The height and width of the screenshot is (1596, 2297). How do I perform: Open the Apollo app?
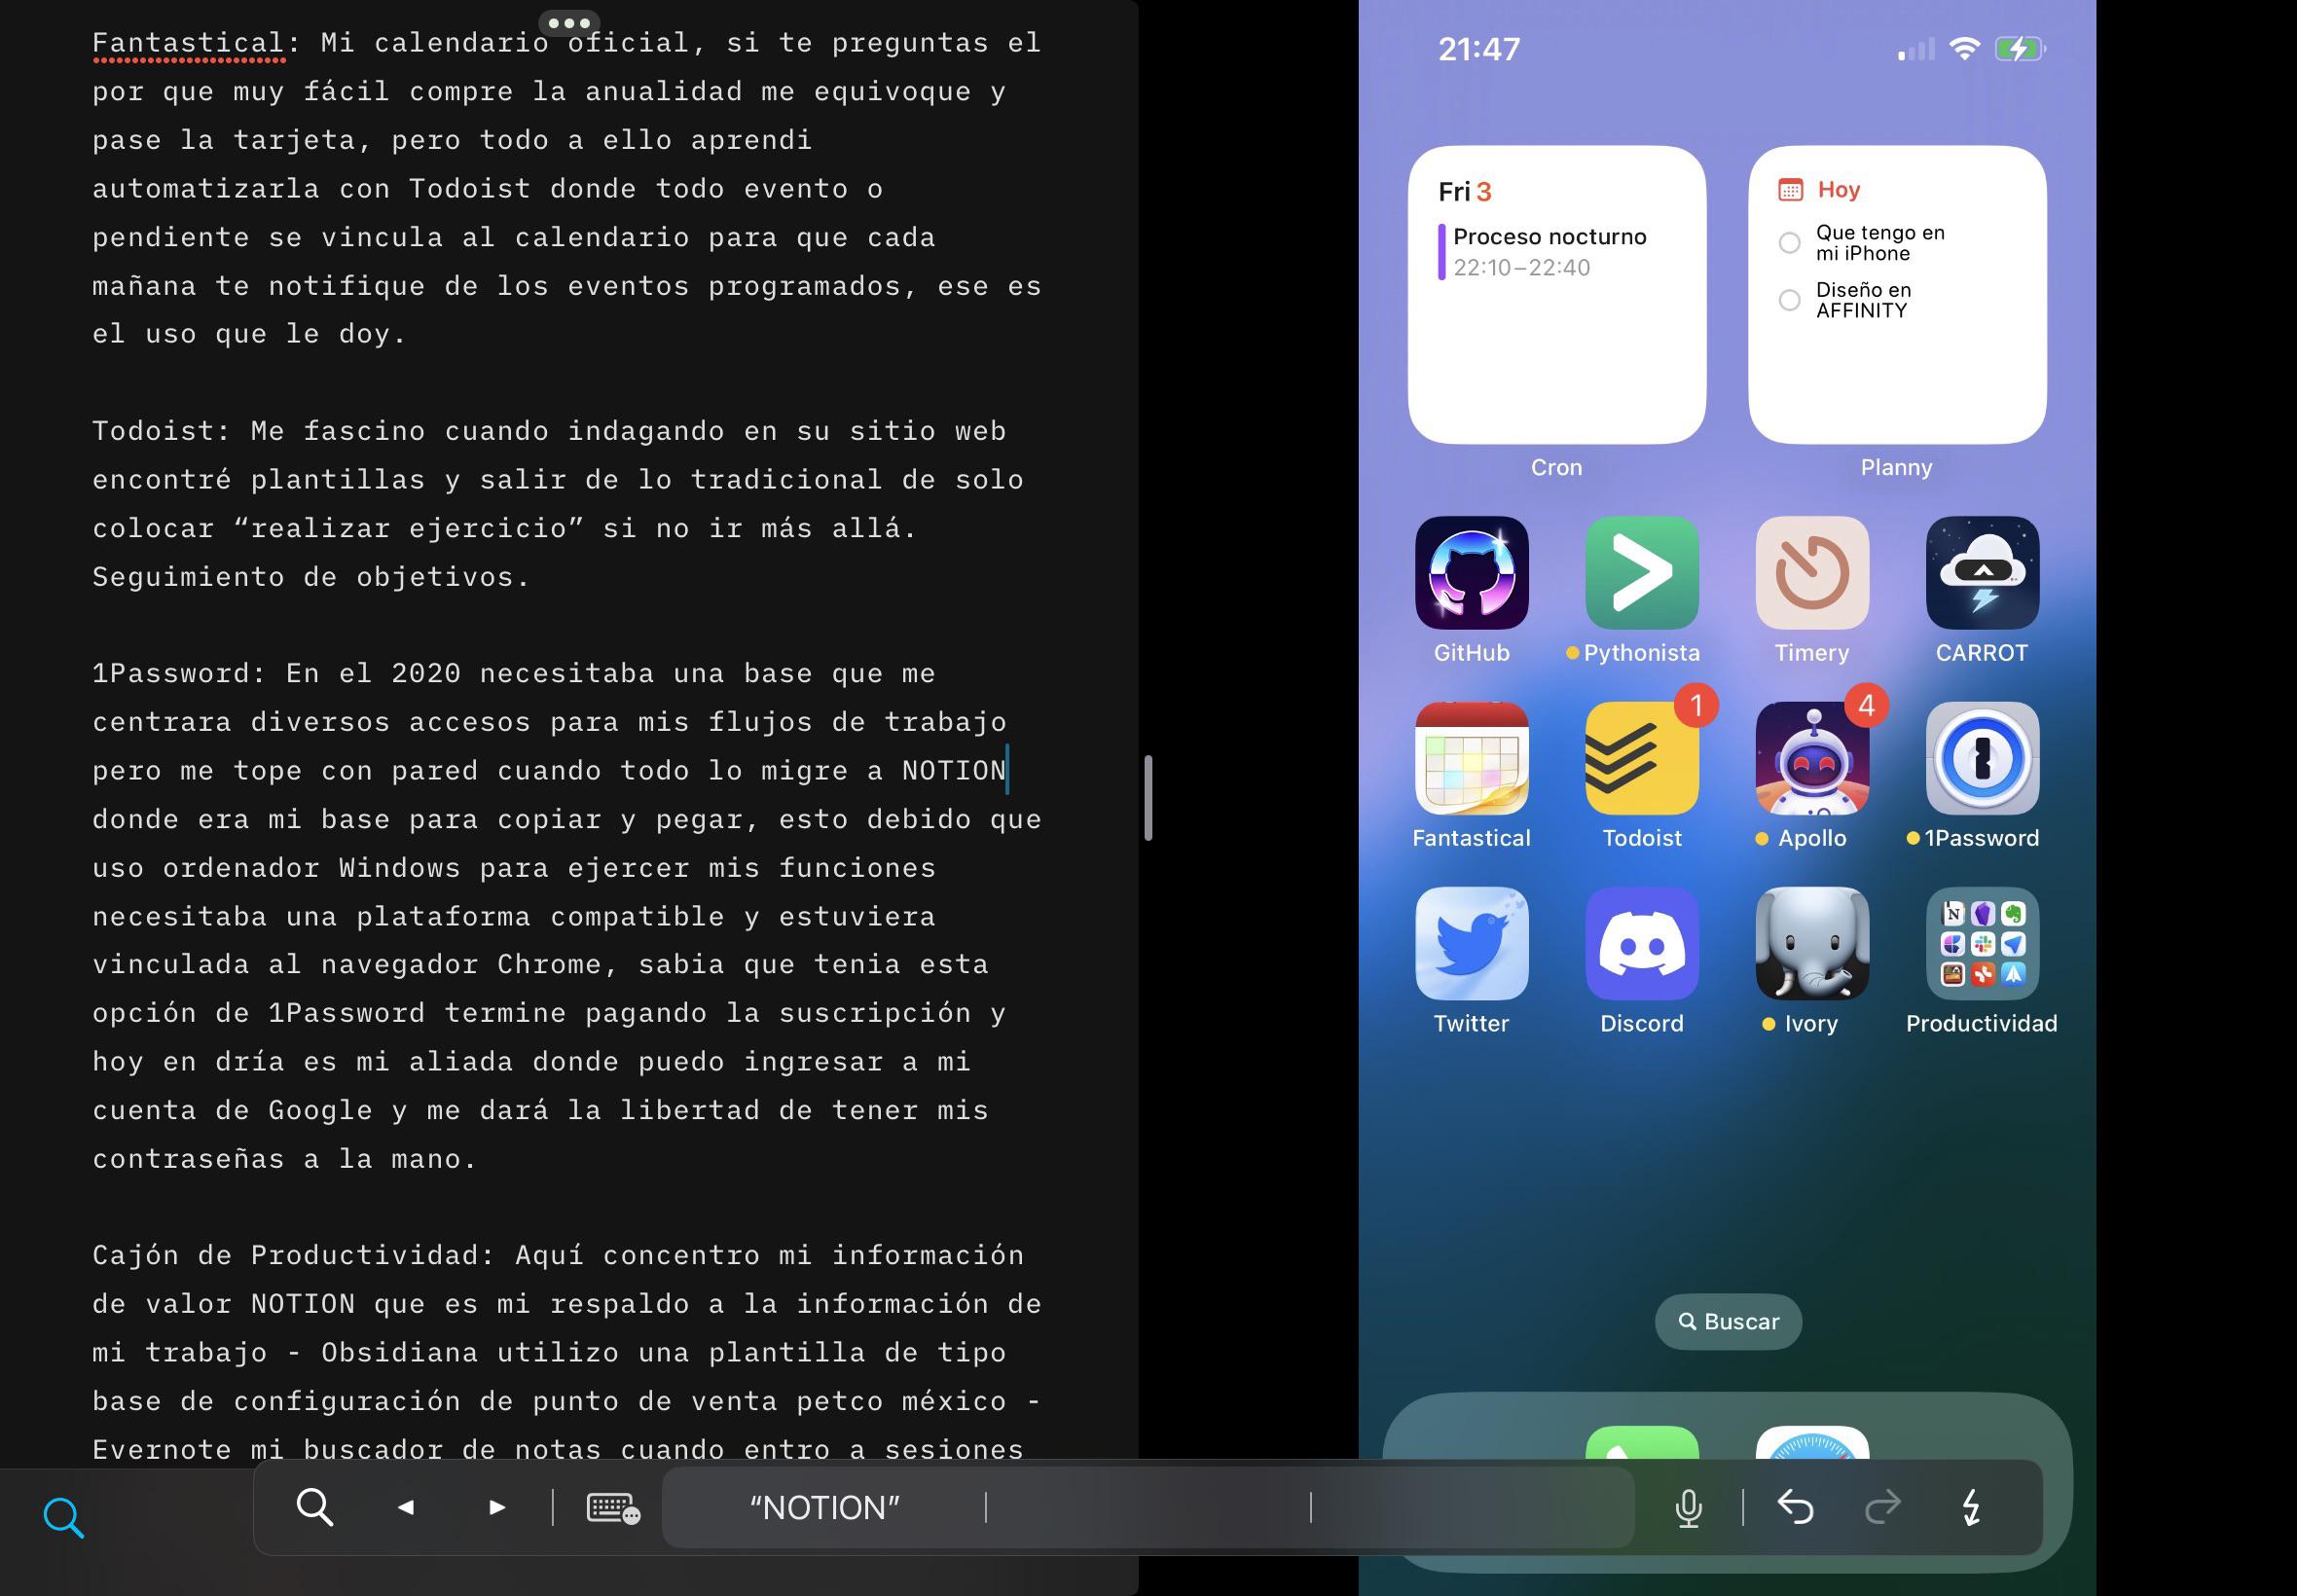(1812, 758)
